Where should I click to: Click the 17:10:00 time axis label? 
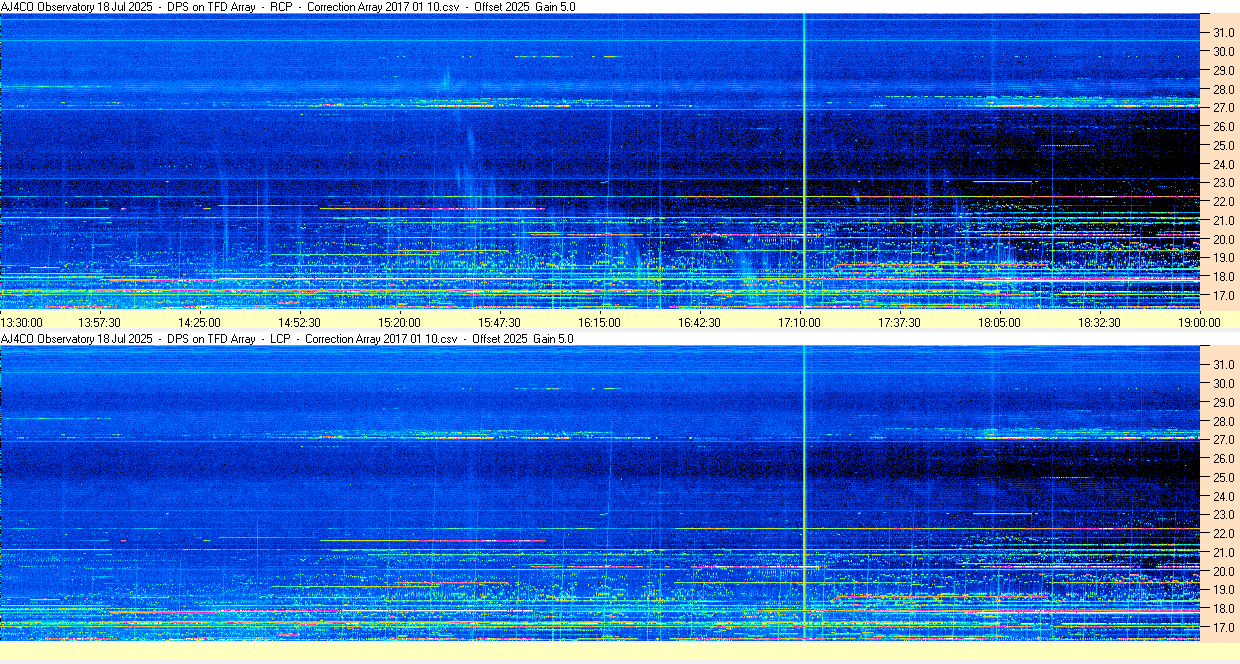tap(799, 322)
